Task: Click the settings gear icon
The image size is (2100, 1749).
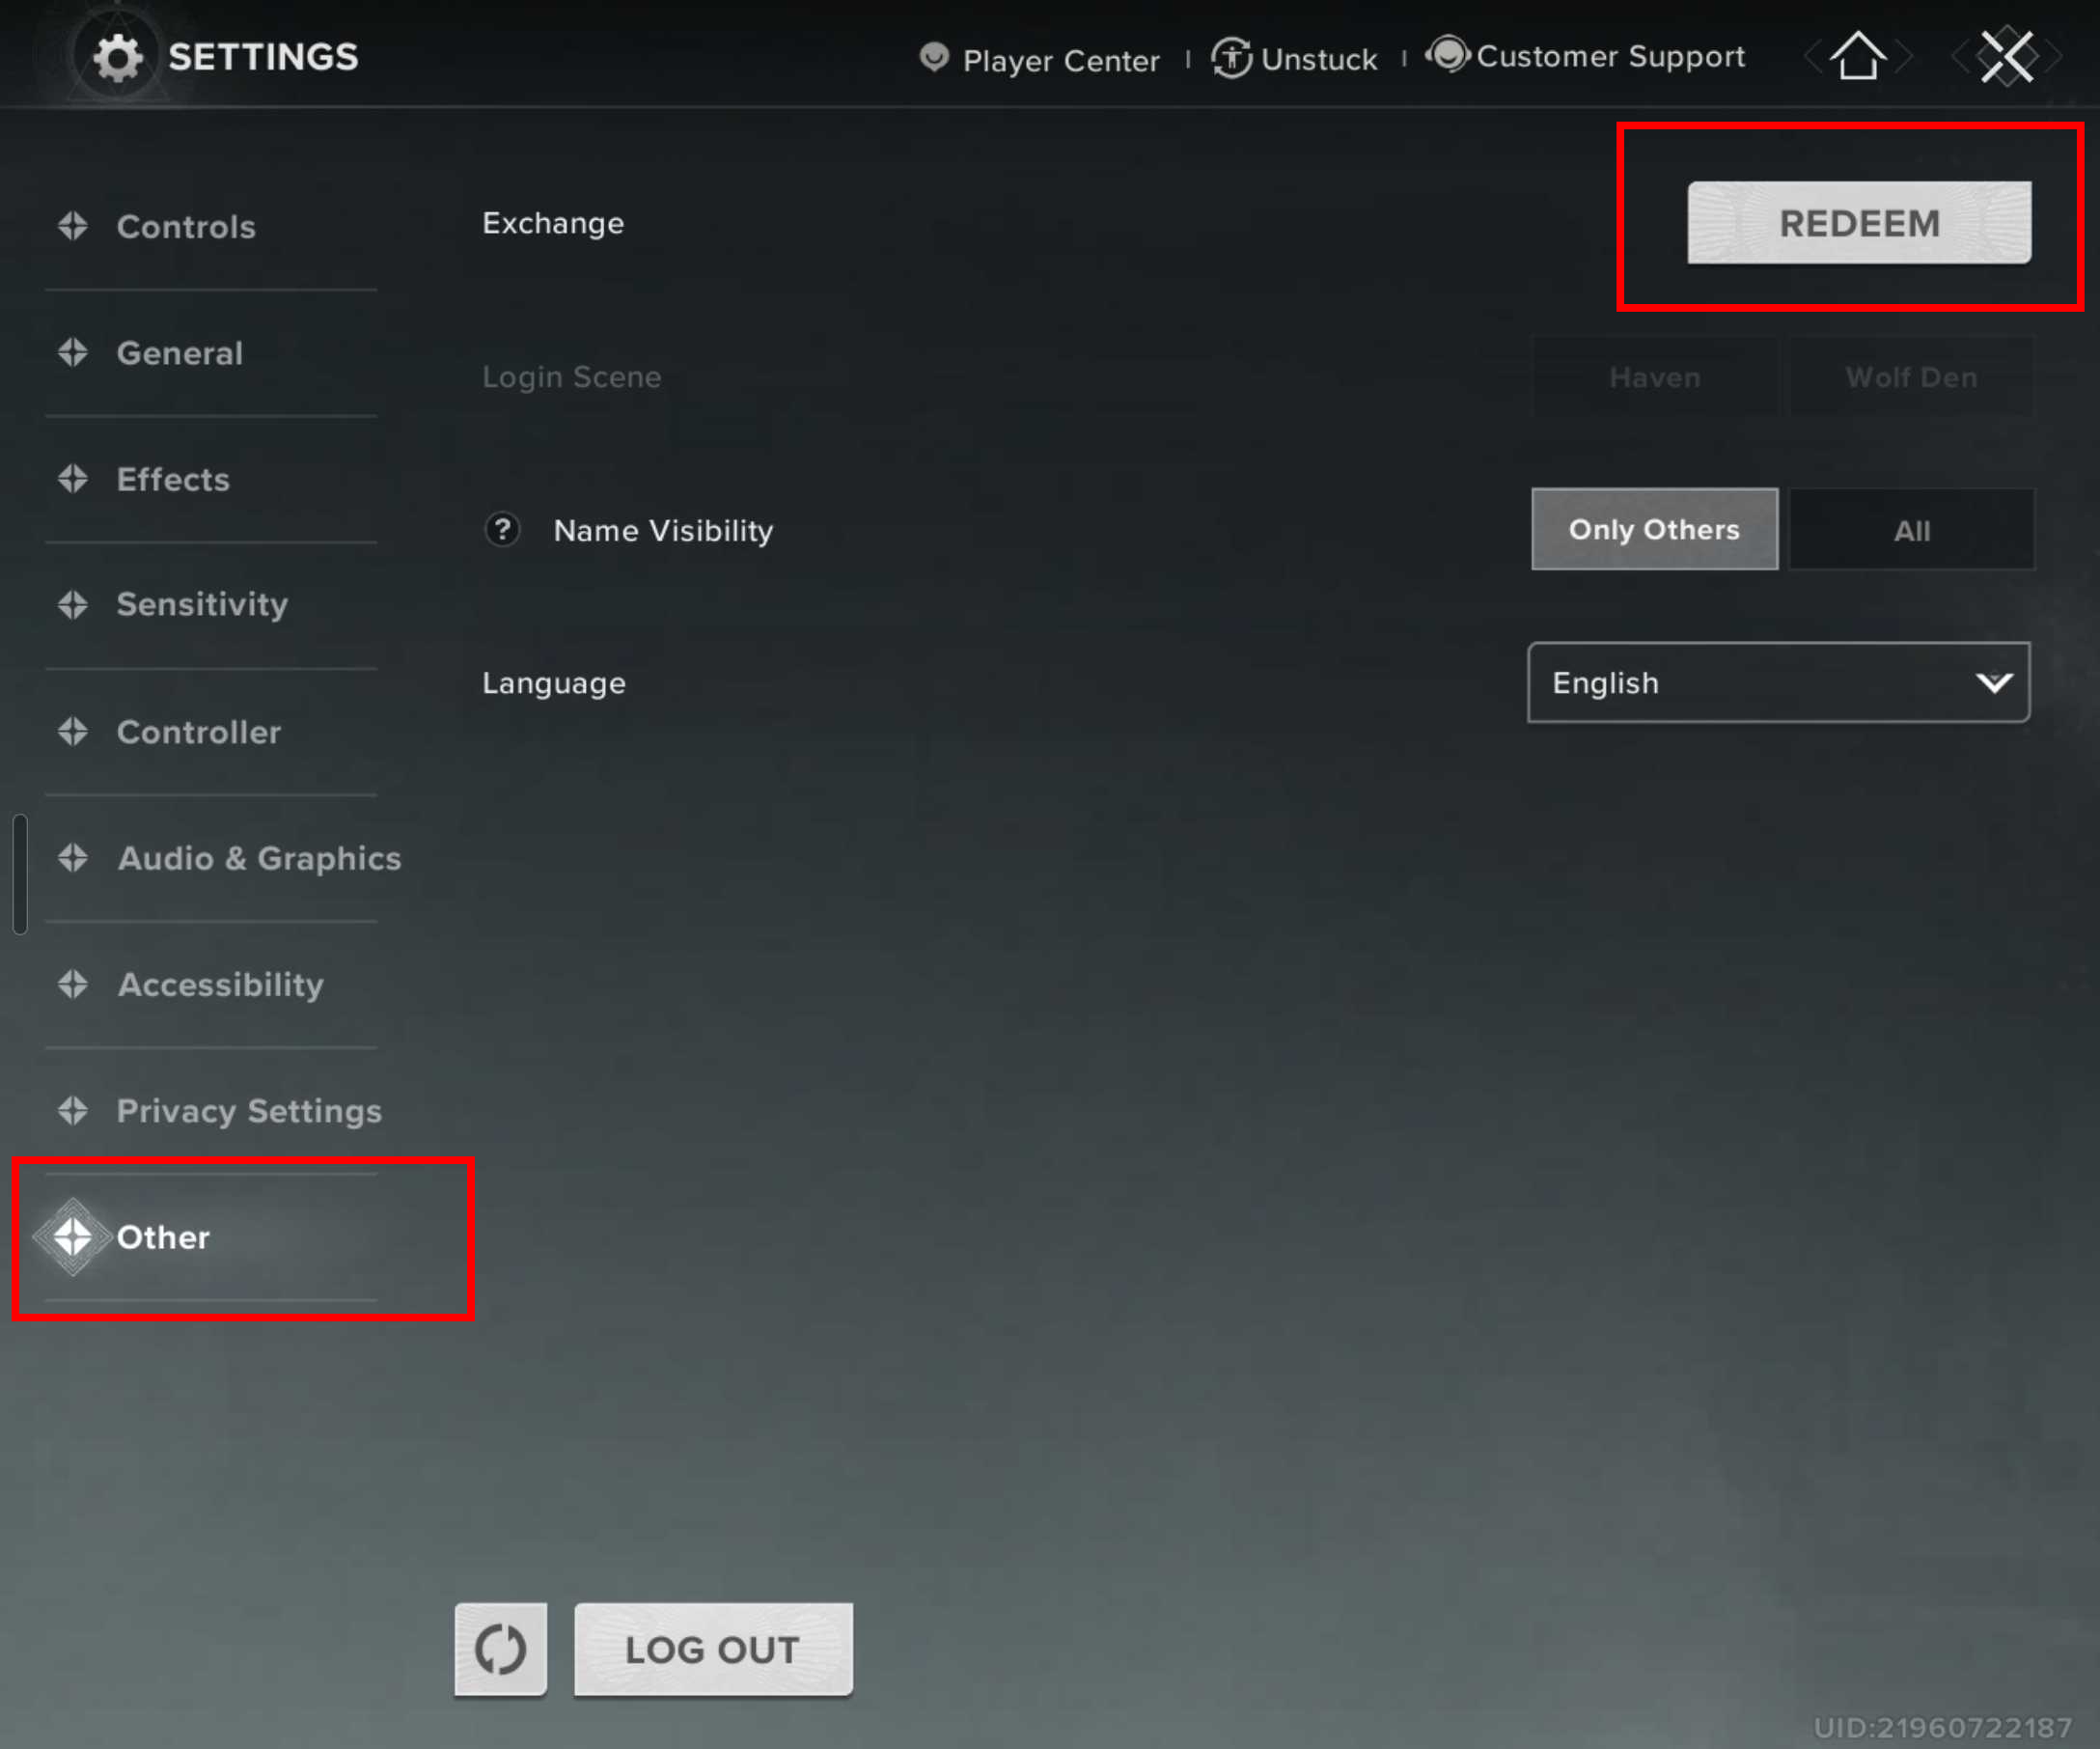Action: pyautogui.click(x=119, y=56)
